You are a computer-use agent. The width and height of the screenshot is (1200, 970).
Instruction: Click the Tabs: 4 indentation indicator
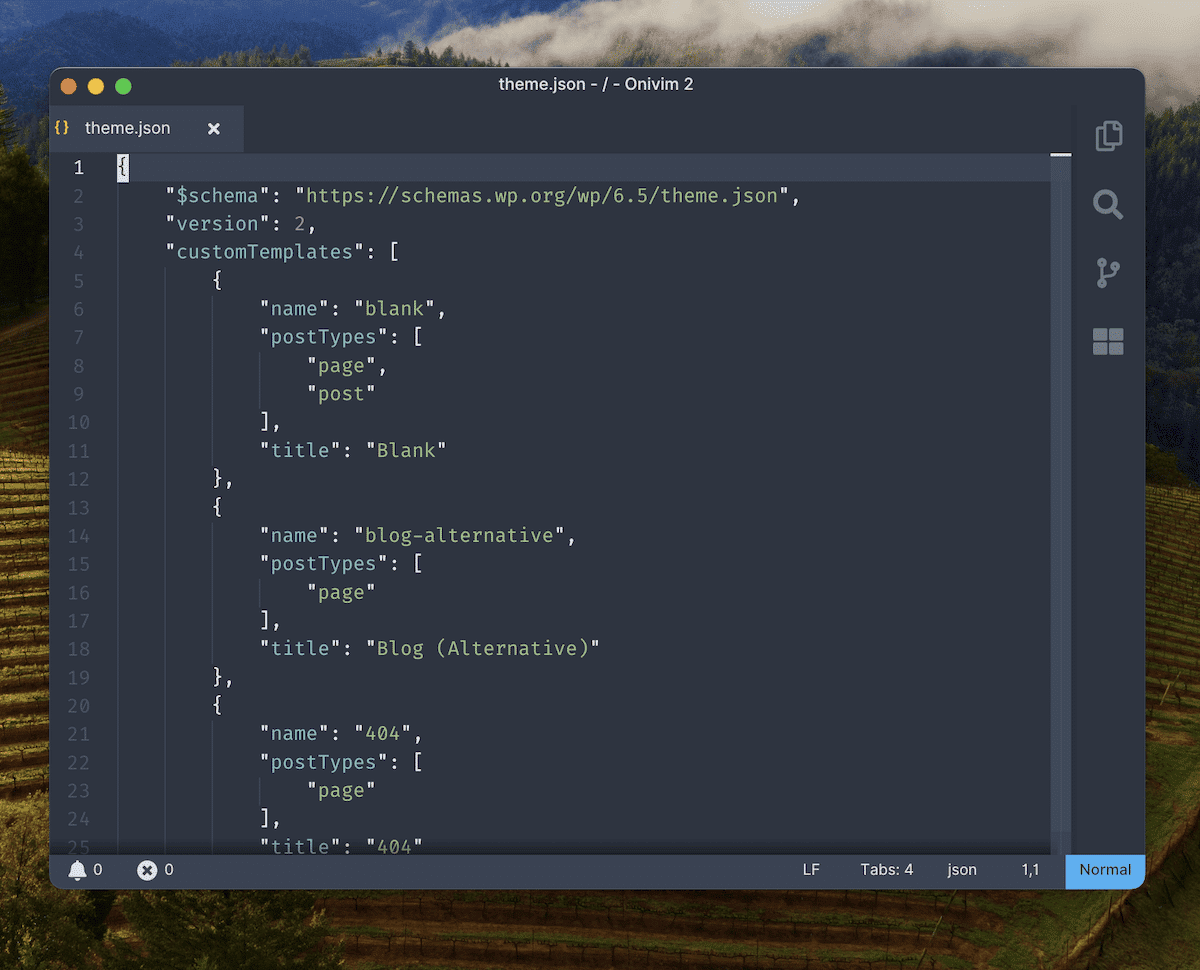(x=886, y=869)
